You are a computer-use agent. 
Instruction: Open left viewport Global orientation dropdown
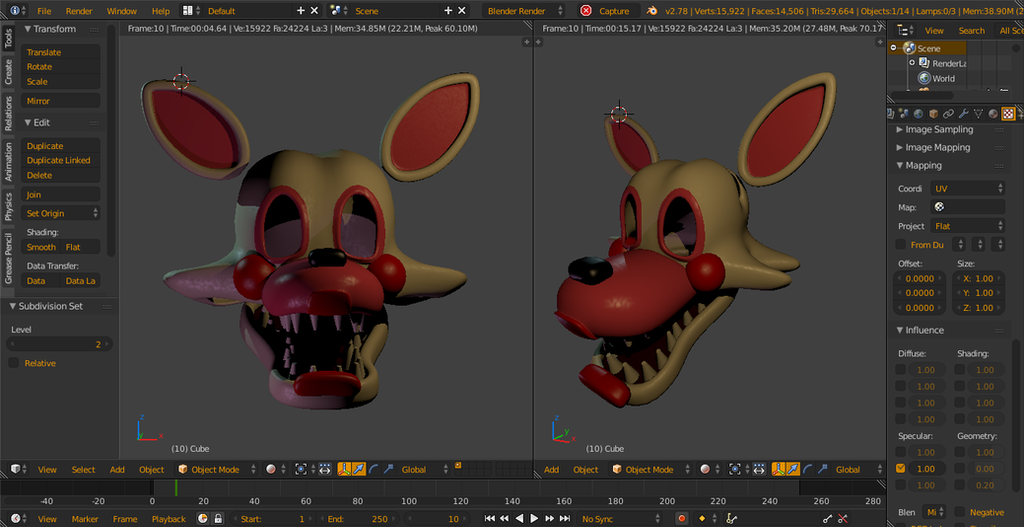point(424,469)
